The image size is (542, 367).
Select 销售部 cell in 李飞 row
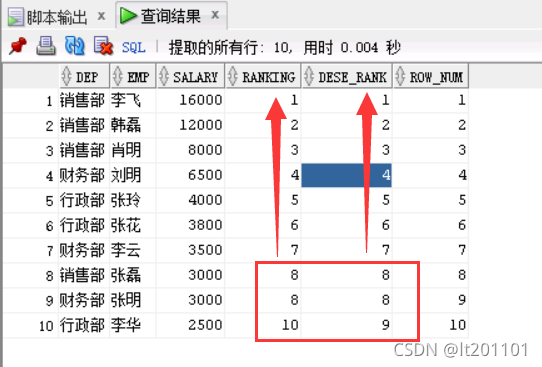coord(84,101)
